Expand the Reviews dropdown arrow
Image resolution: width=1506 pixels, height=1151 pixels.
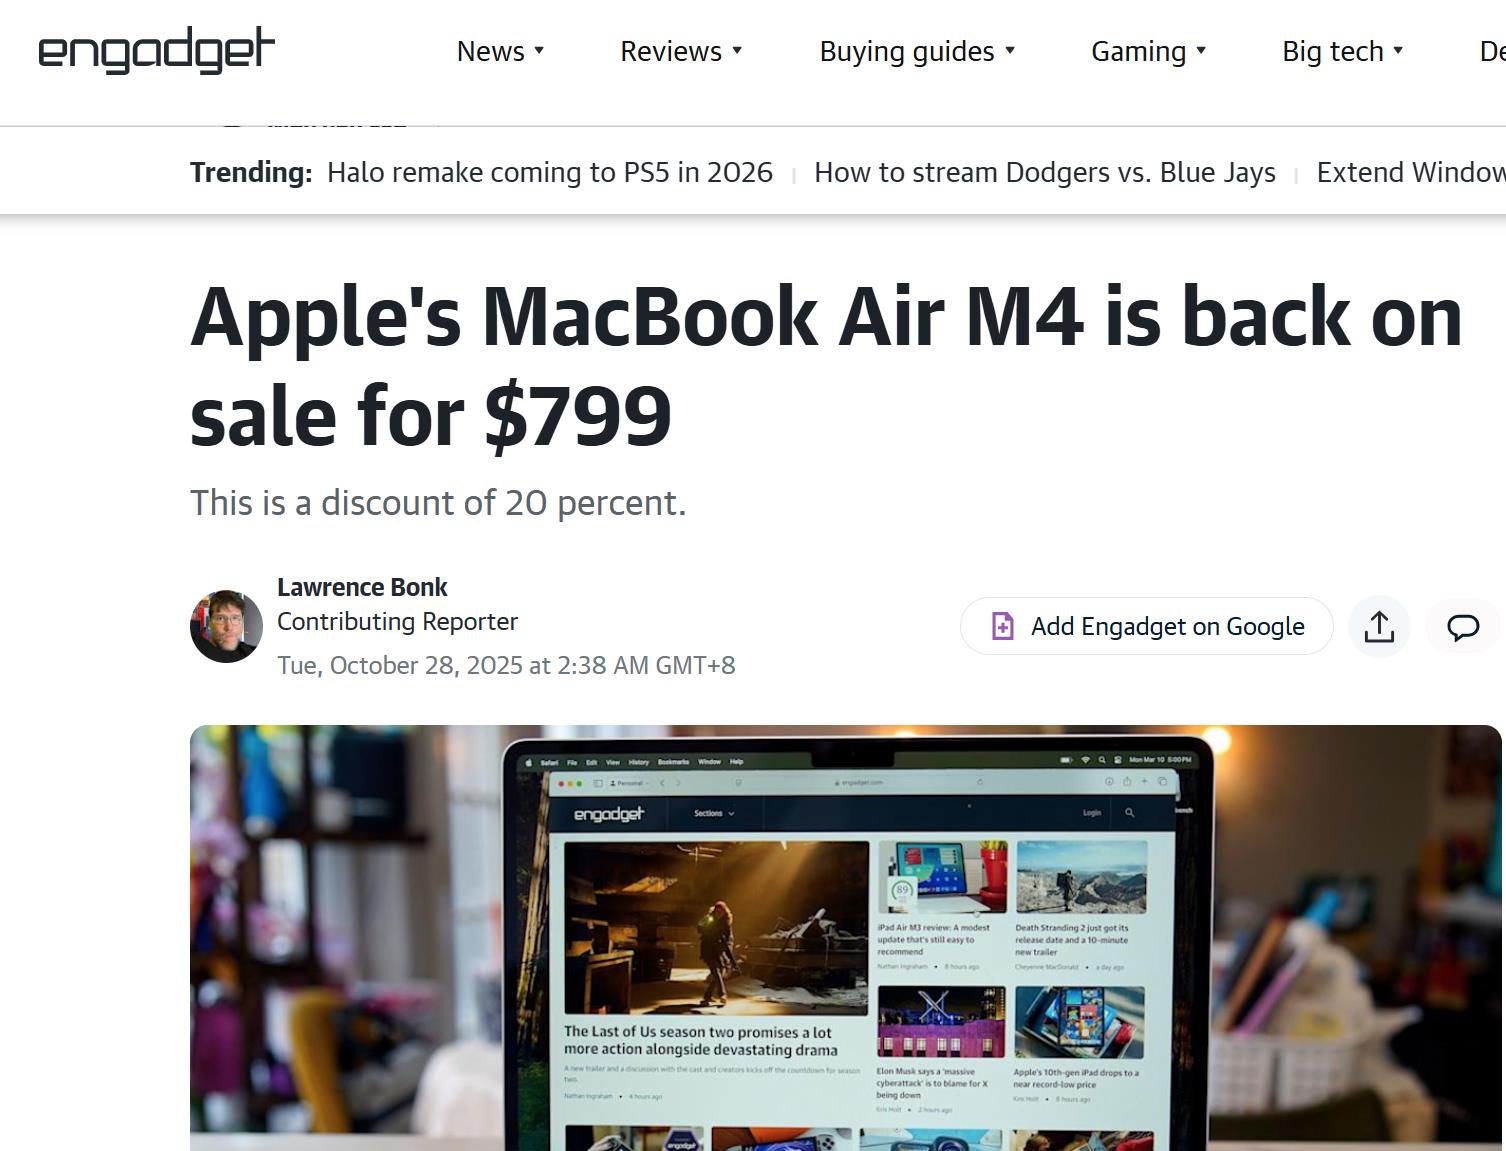pos(737,50)
